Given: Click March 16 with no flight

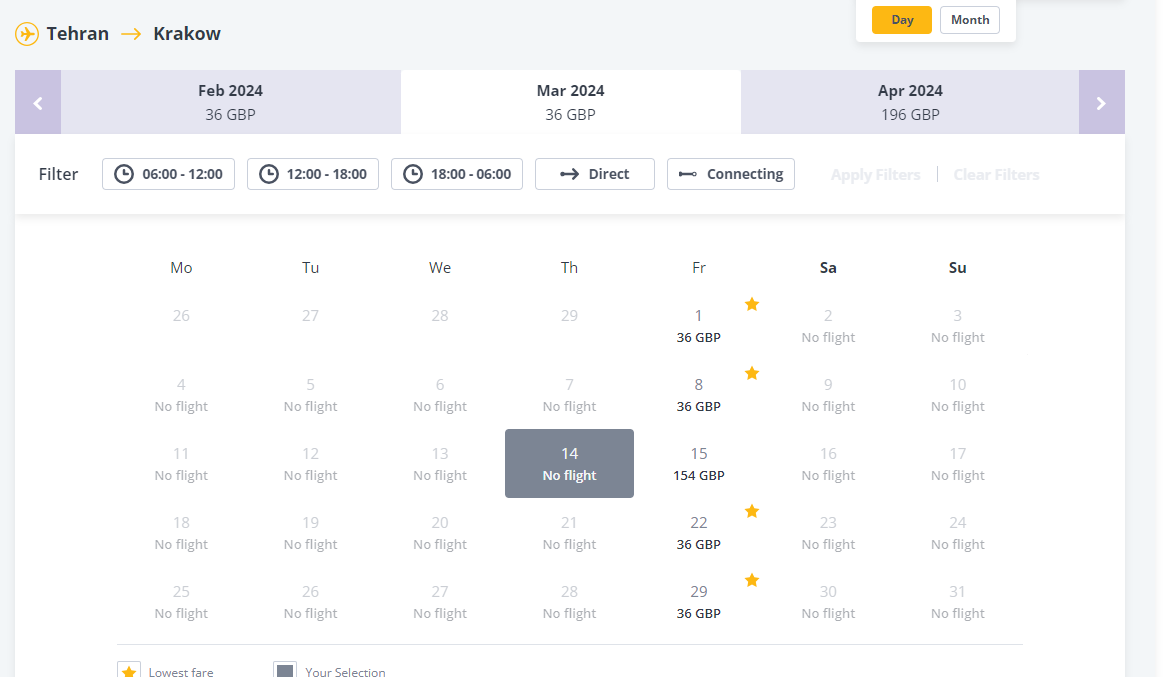Looking at the screenshot, I should 828,464.
